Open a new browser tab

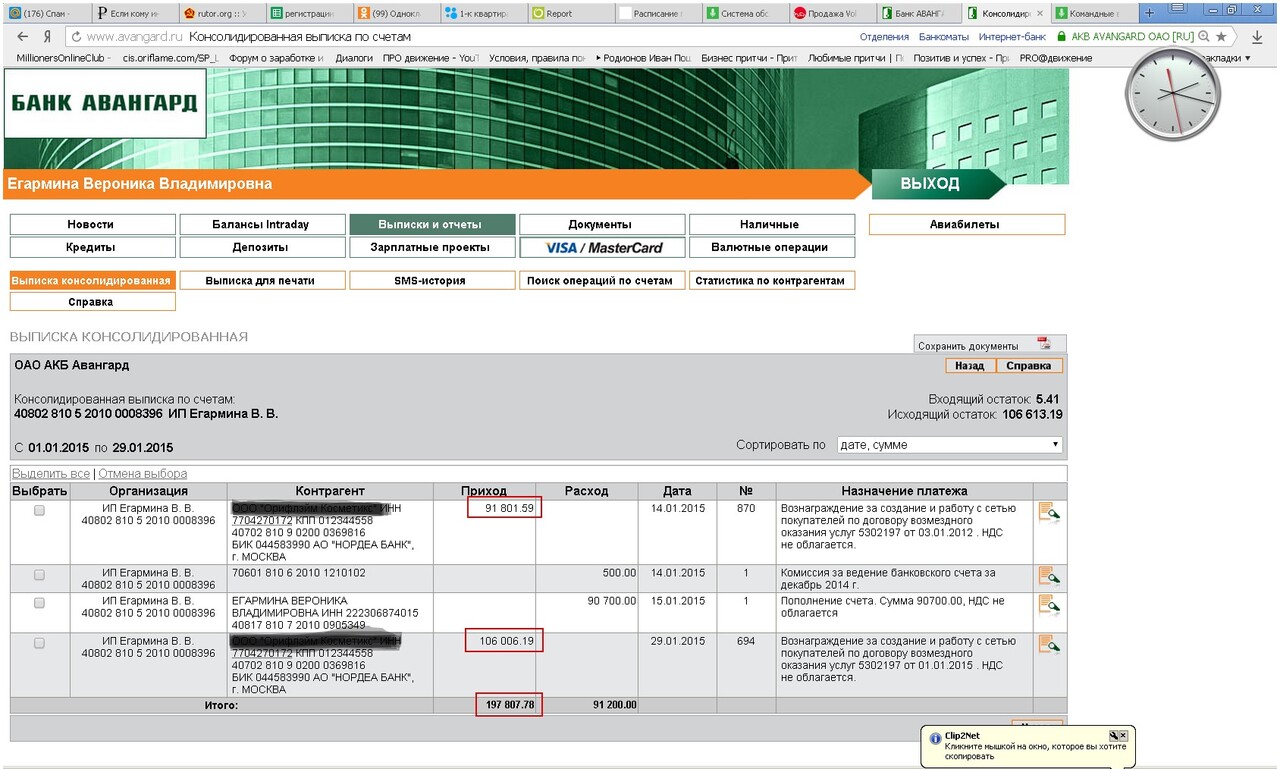tap(1149, 13)
